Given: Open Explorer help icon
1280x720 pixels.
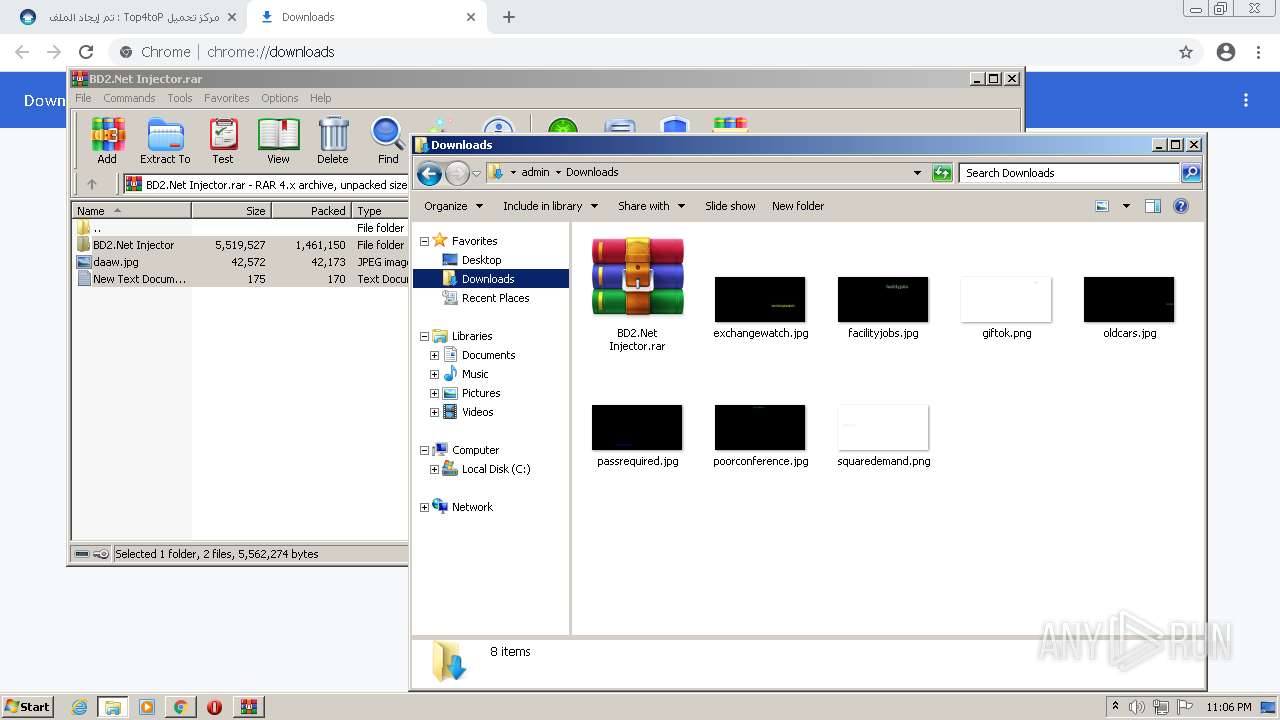Looking at the screenshot, I should tap(1181, 206).
